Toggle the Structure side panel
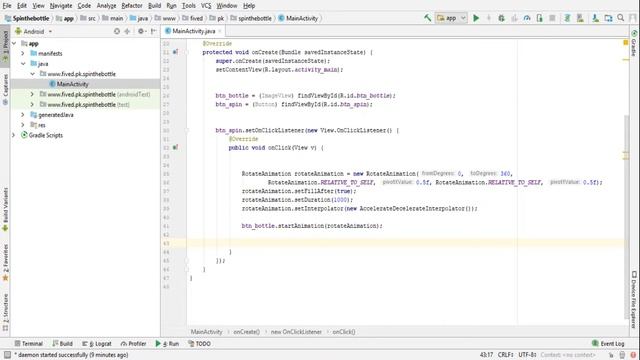The width and height of the screenshot is (640, 360). (x=5, y=312)
